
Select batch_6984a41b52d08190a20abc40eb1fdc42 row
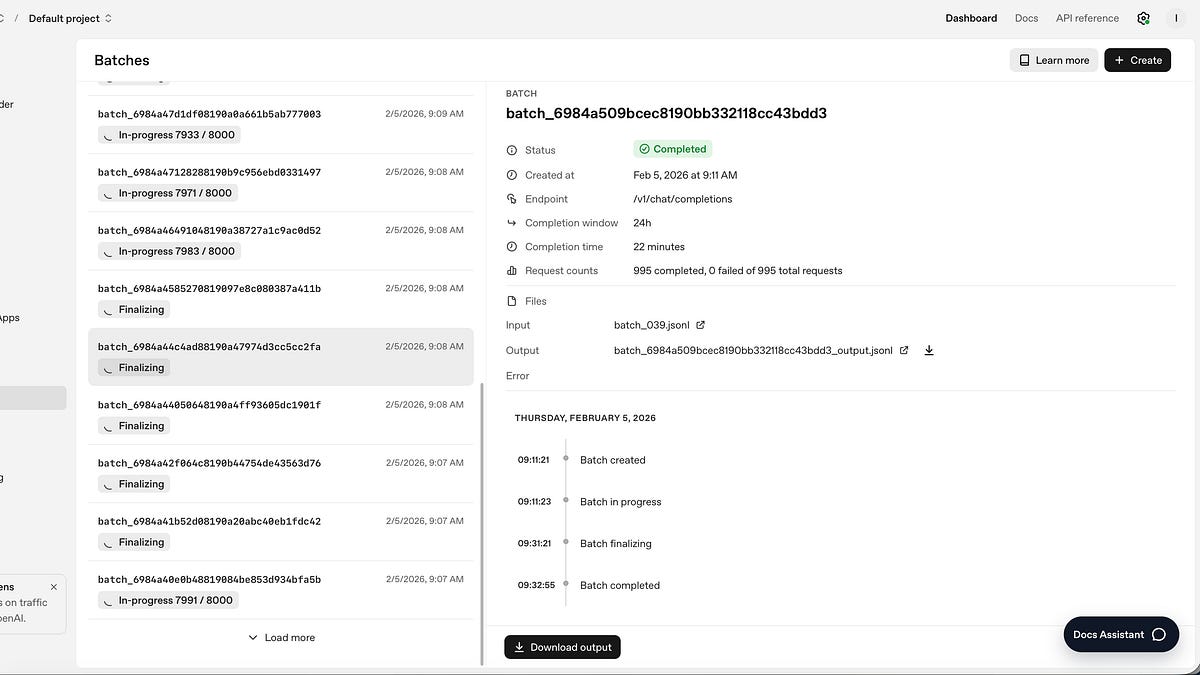coord(280,531)
